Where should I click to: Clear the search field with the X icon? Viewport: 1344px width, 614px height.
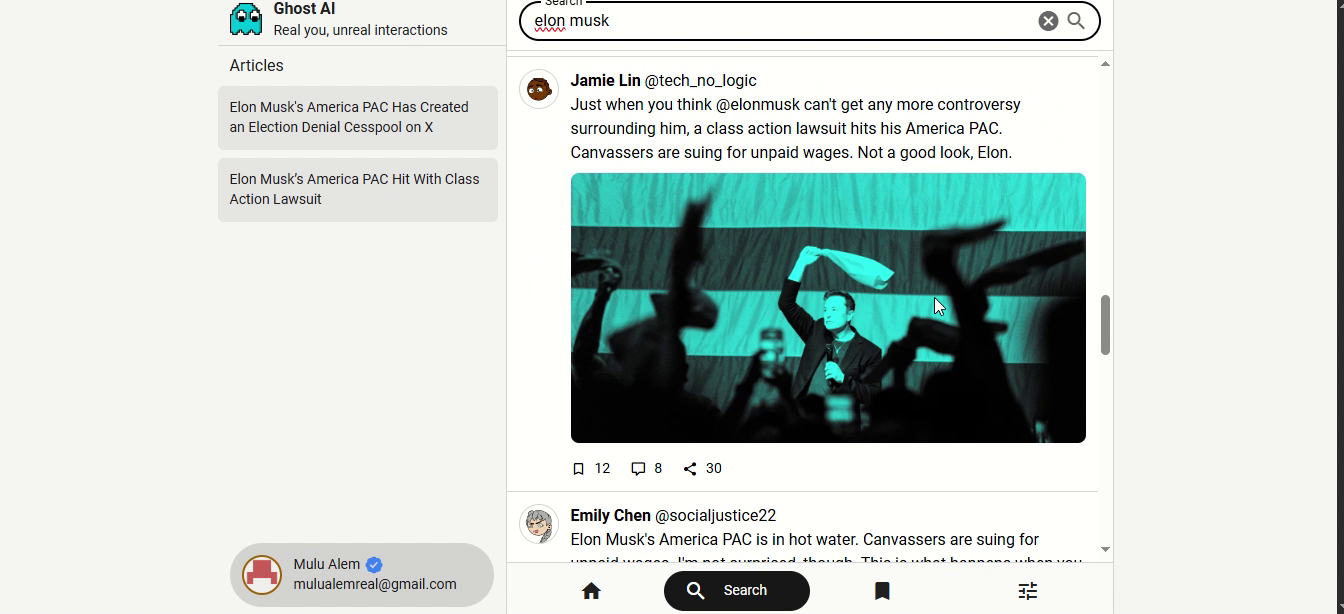pyautogui.click(x=1047, y=21)
